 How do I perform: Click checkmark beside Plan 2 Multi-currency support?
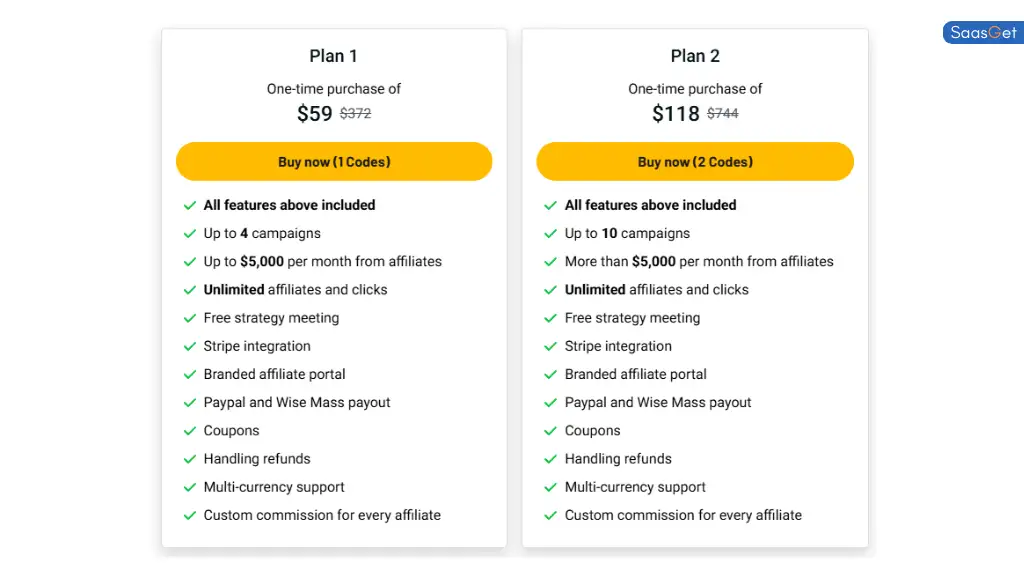pyautogui.click(x=551, y=487)
